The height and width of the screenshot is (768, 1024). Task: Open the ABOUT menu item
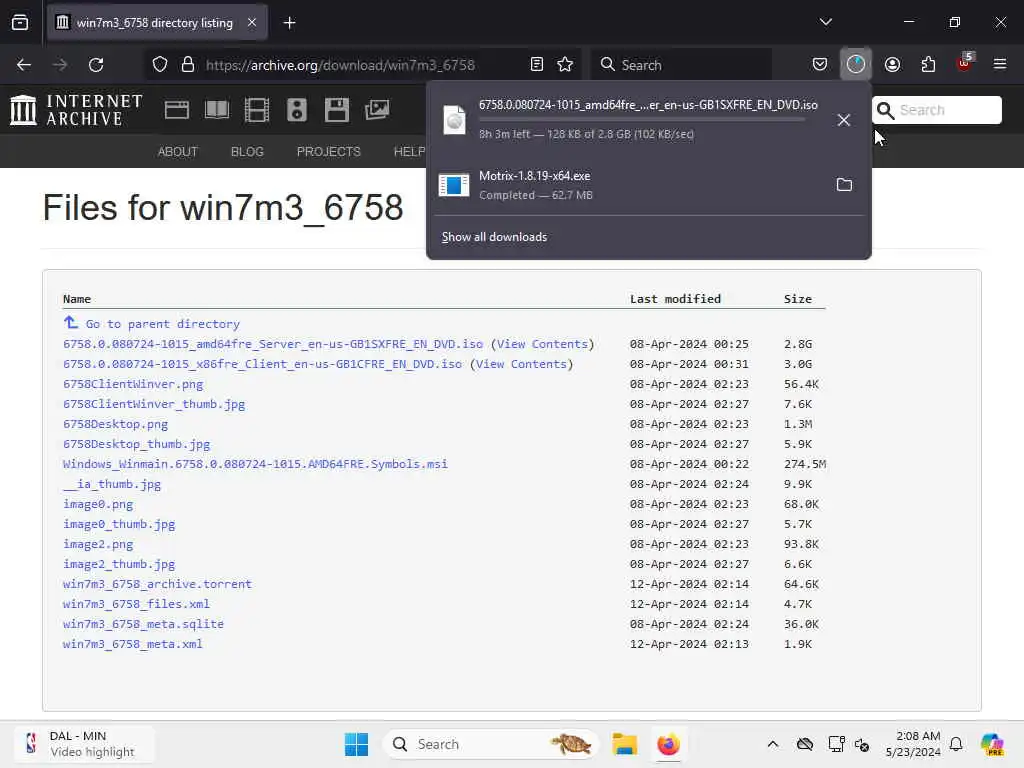[x=178, y=152]
